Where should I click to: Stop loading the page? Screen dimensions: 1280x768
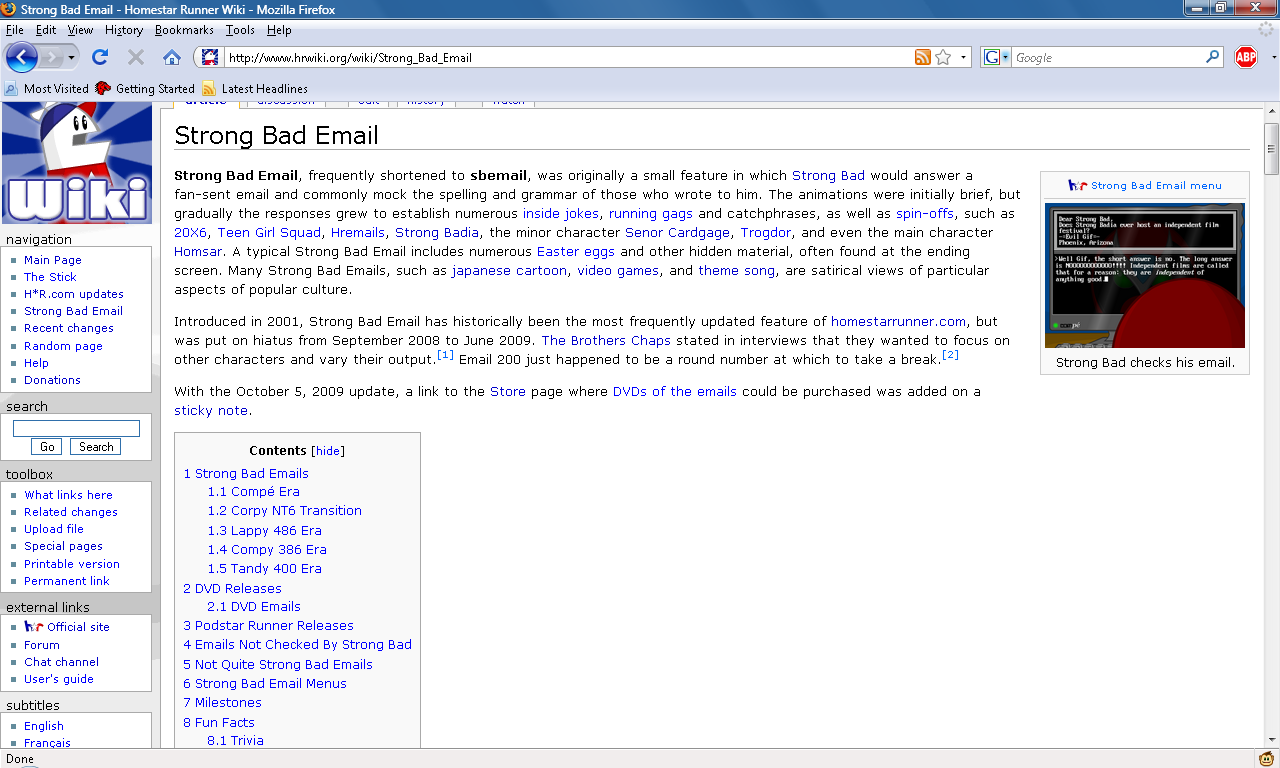(136, 57)
